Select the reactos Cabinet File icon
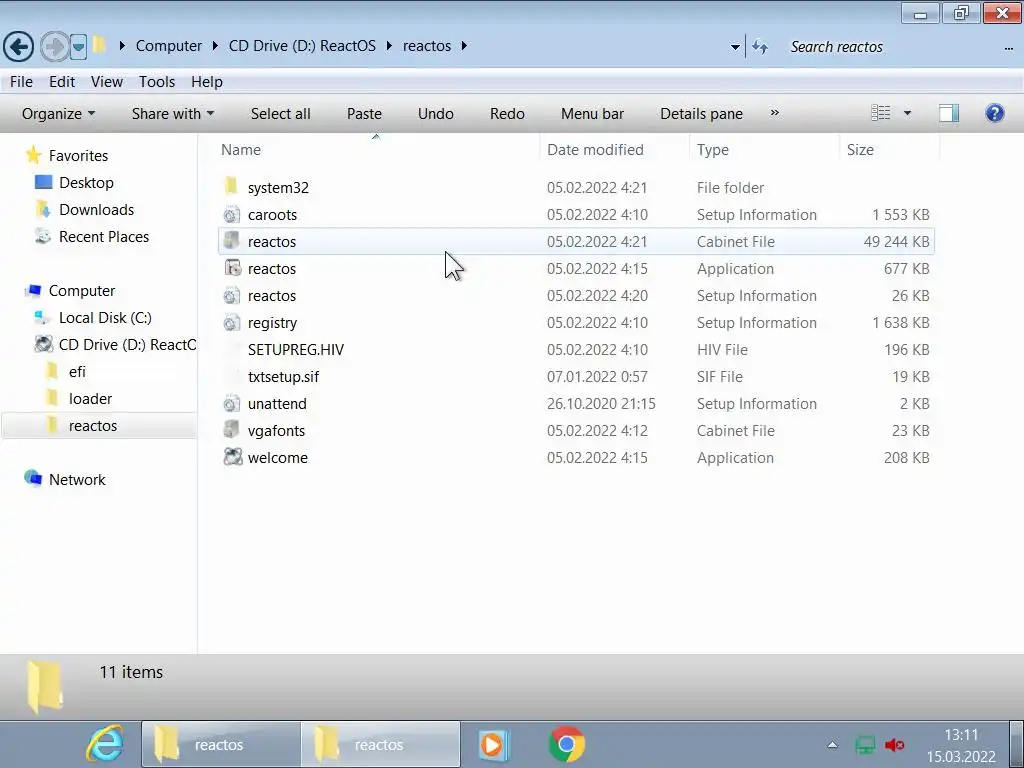Viewport: 1024px width, 768px height. click(231, 241)
